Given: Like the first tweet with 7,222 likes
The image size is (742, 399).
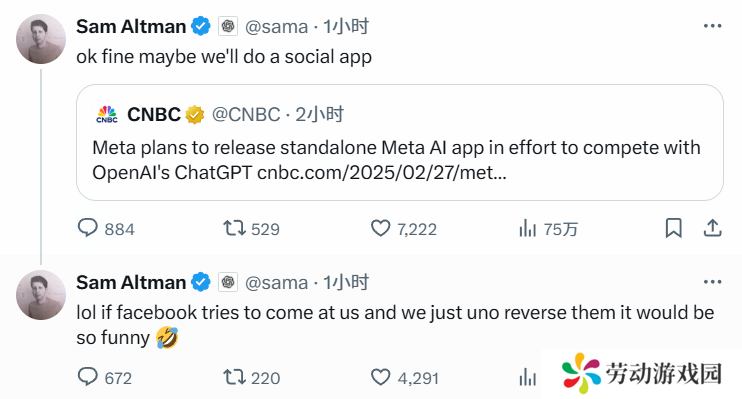Looking at the screenshot, I should (380, 228).
